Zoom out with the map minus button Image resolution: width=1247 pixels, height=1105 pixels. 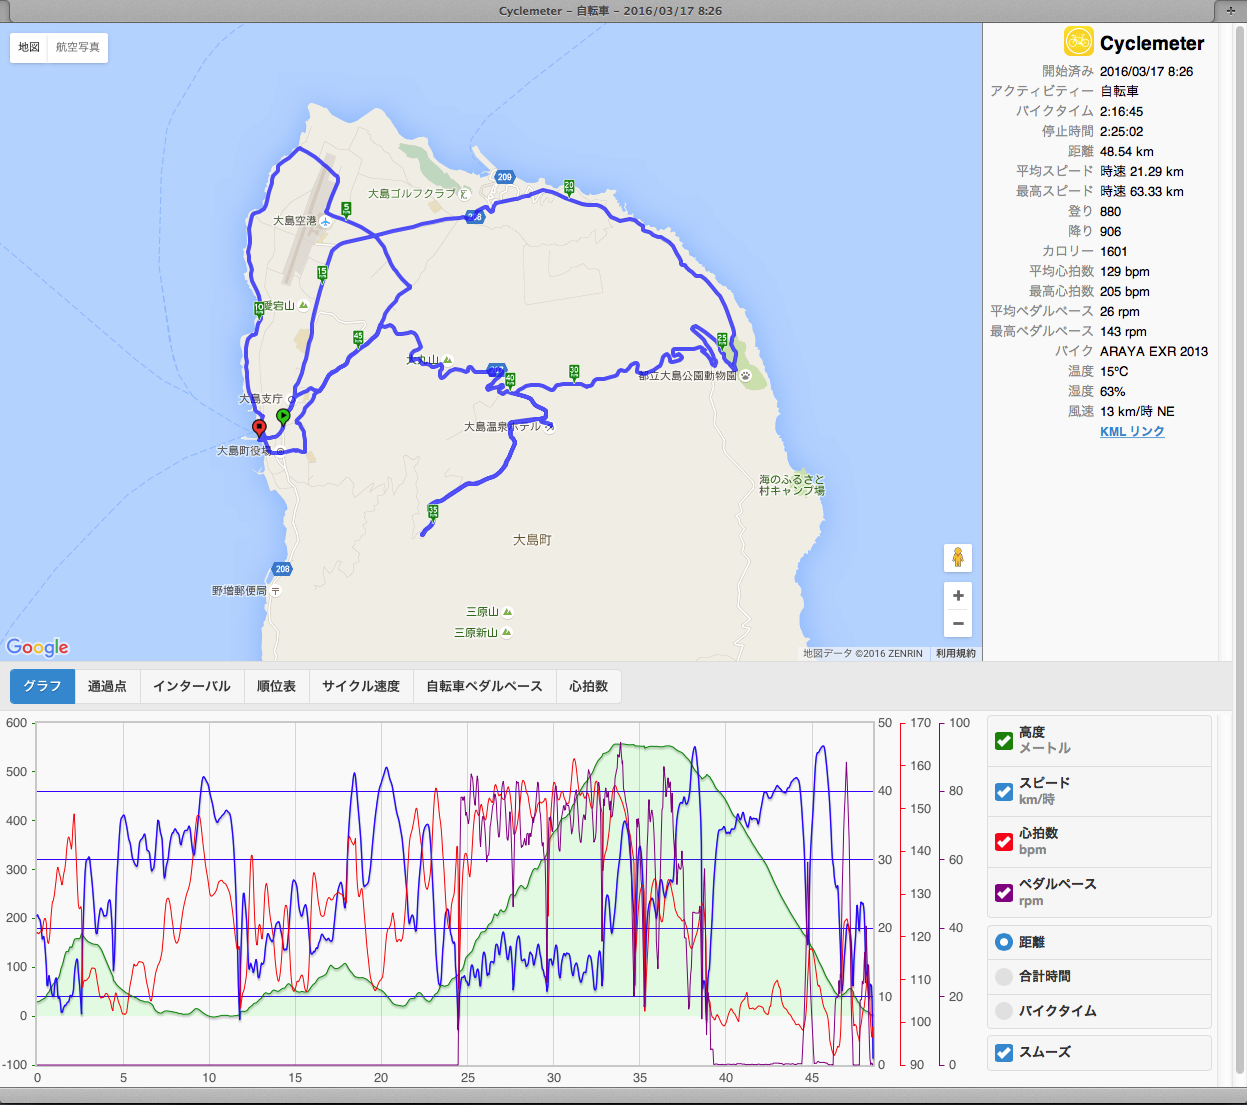click(x=958, y=623)
